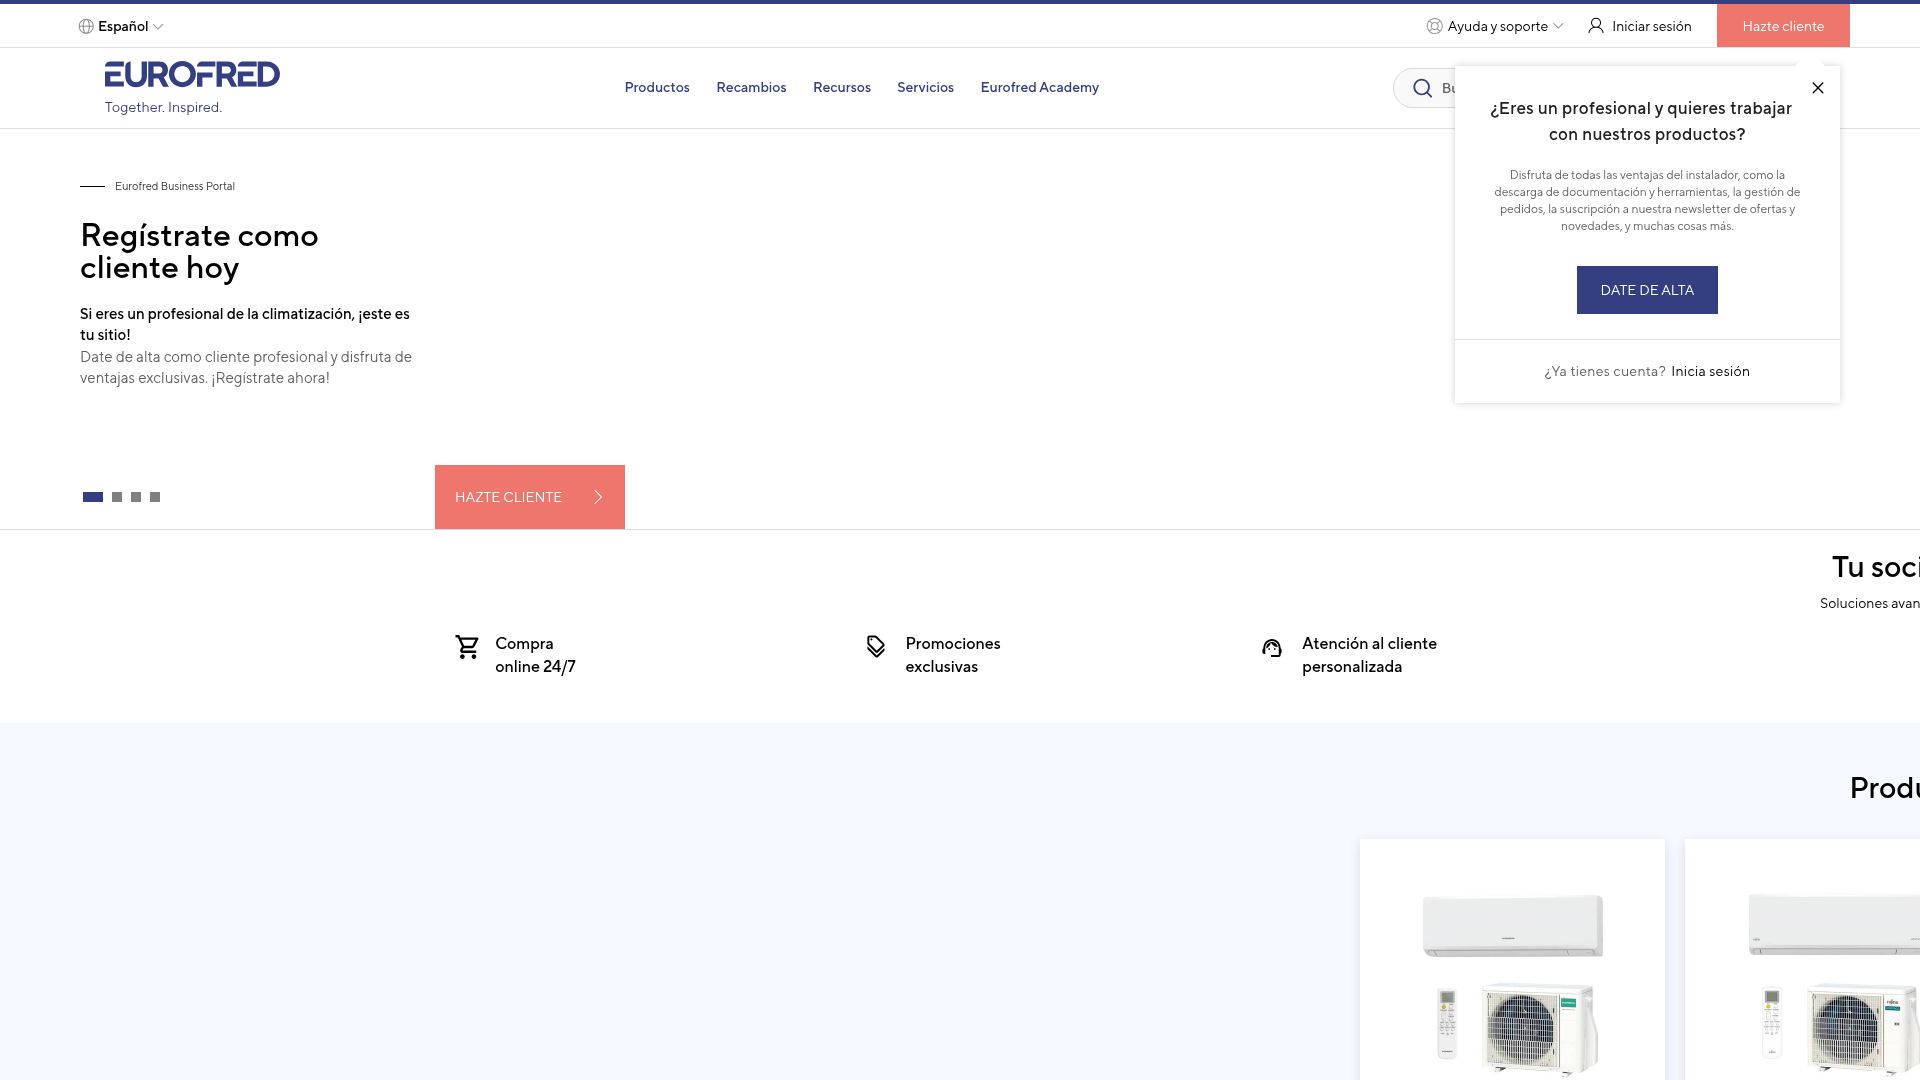This screenshot has height=1080, width=1920.
Task: Click the Ayuda y soporte lifebuoy icon
Action: pos(1434,27)
